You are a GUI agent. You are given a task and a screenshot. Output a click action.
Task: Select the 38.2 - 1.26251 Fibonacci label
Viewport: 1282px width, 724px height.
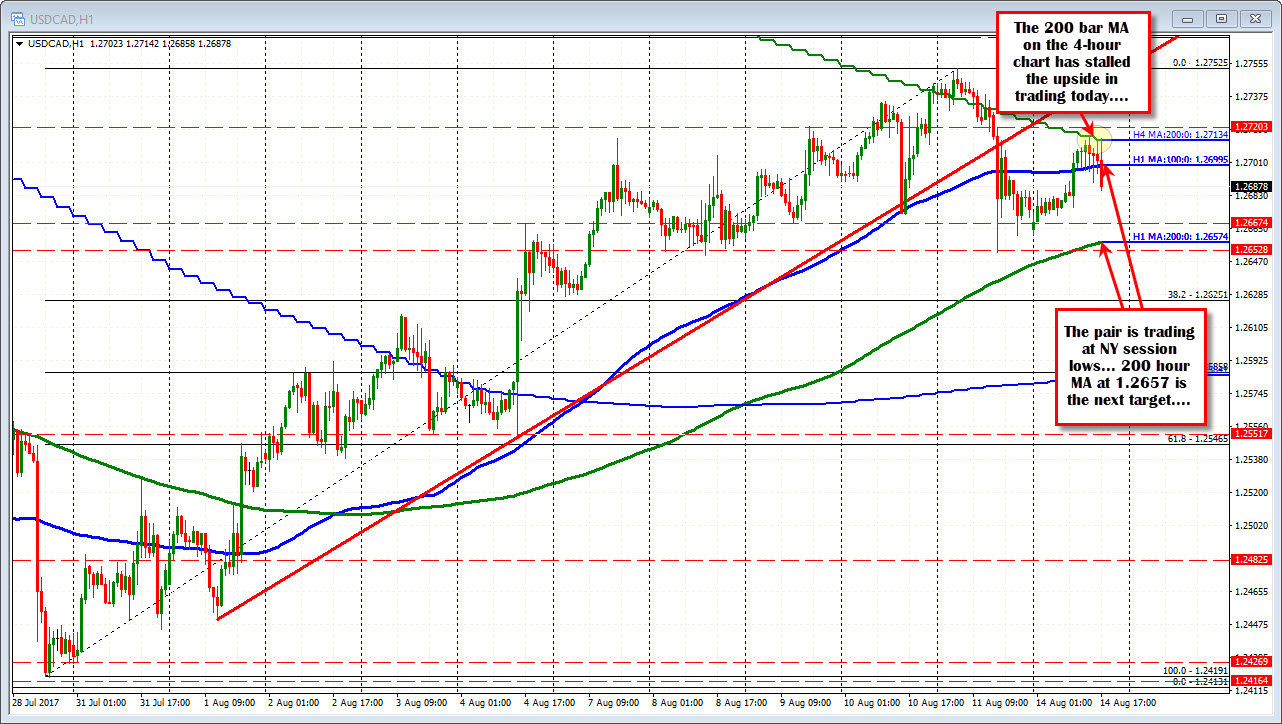(x=1198, y=295)
